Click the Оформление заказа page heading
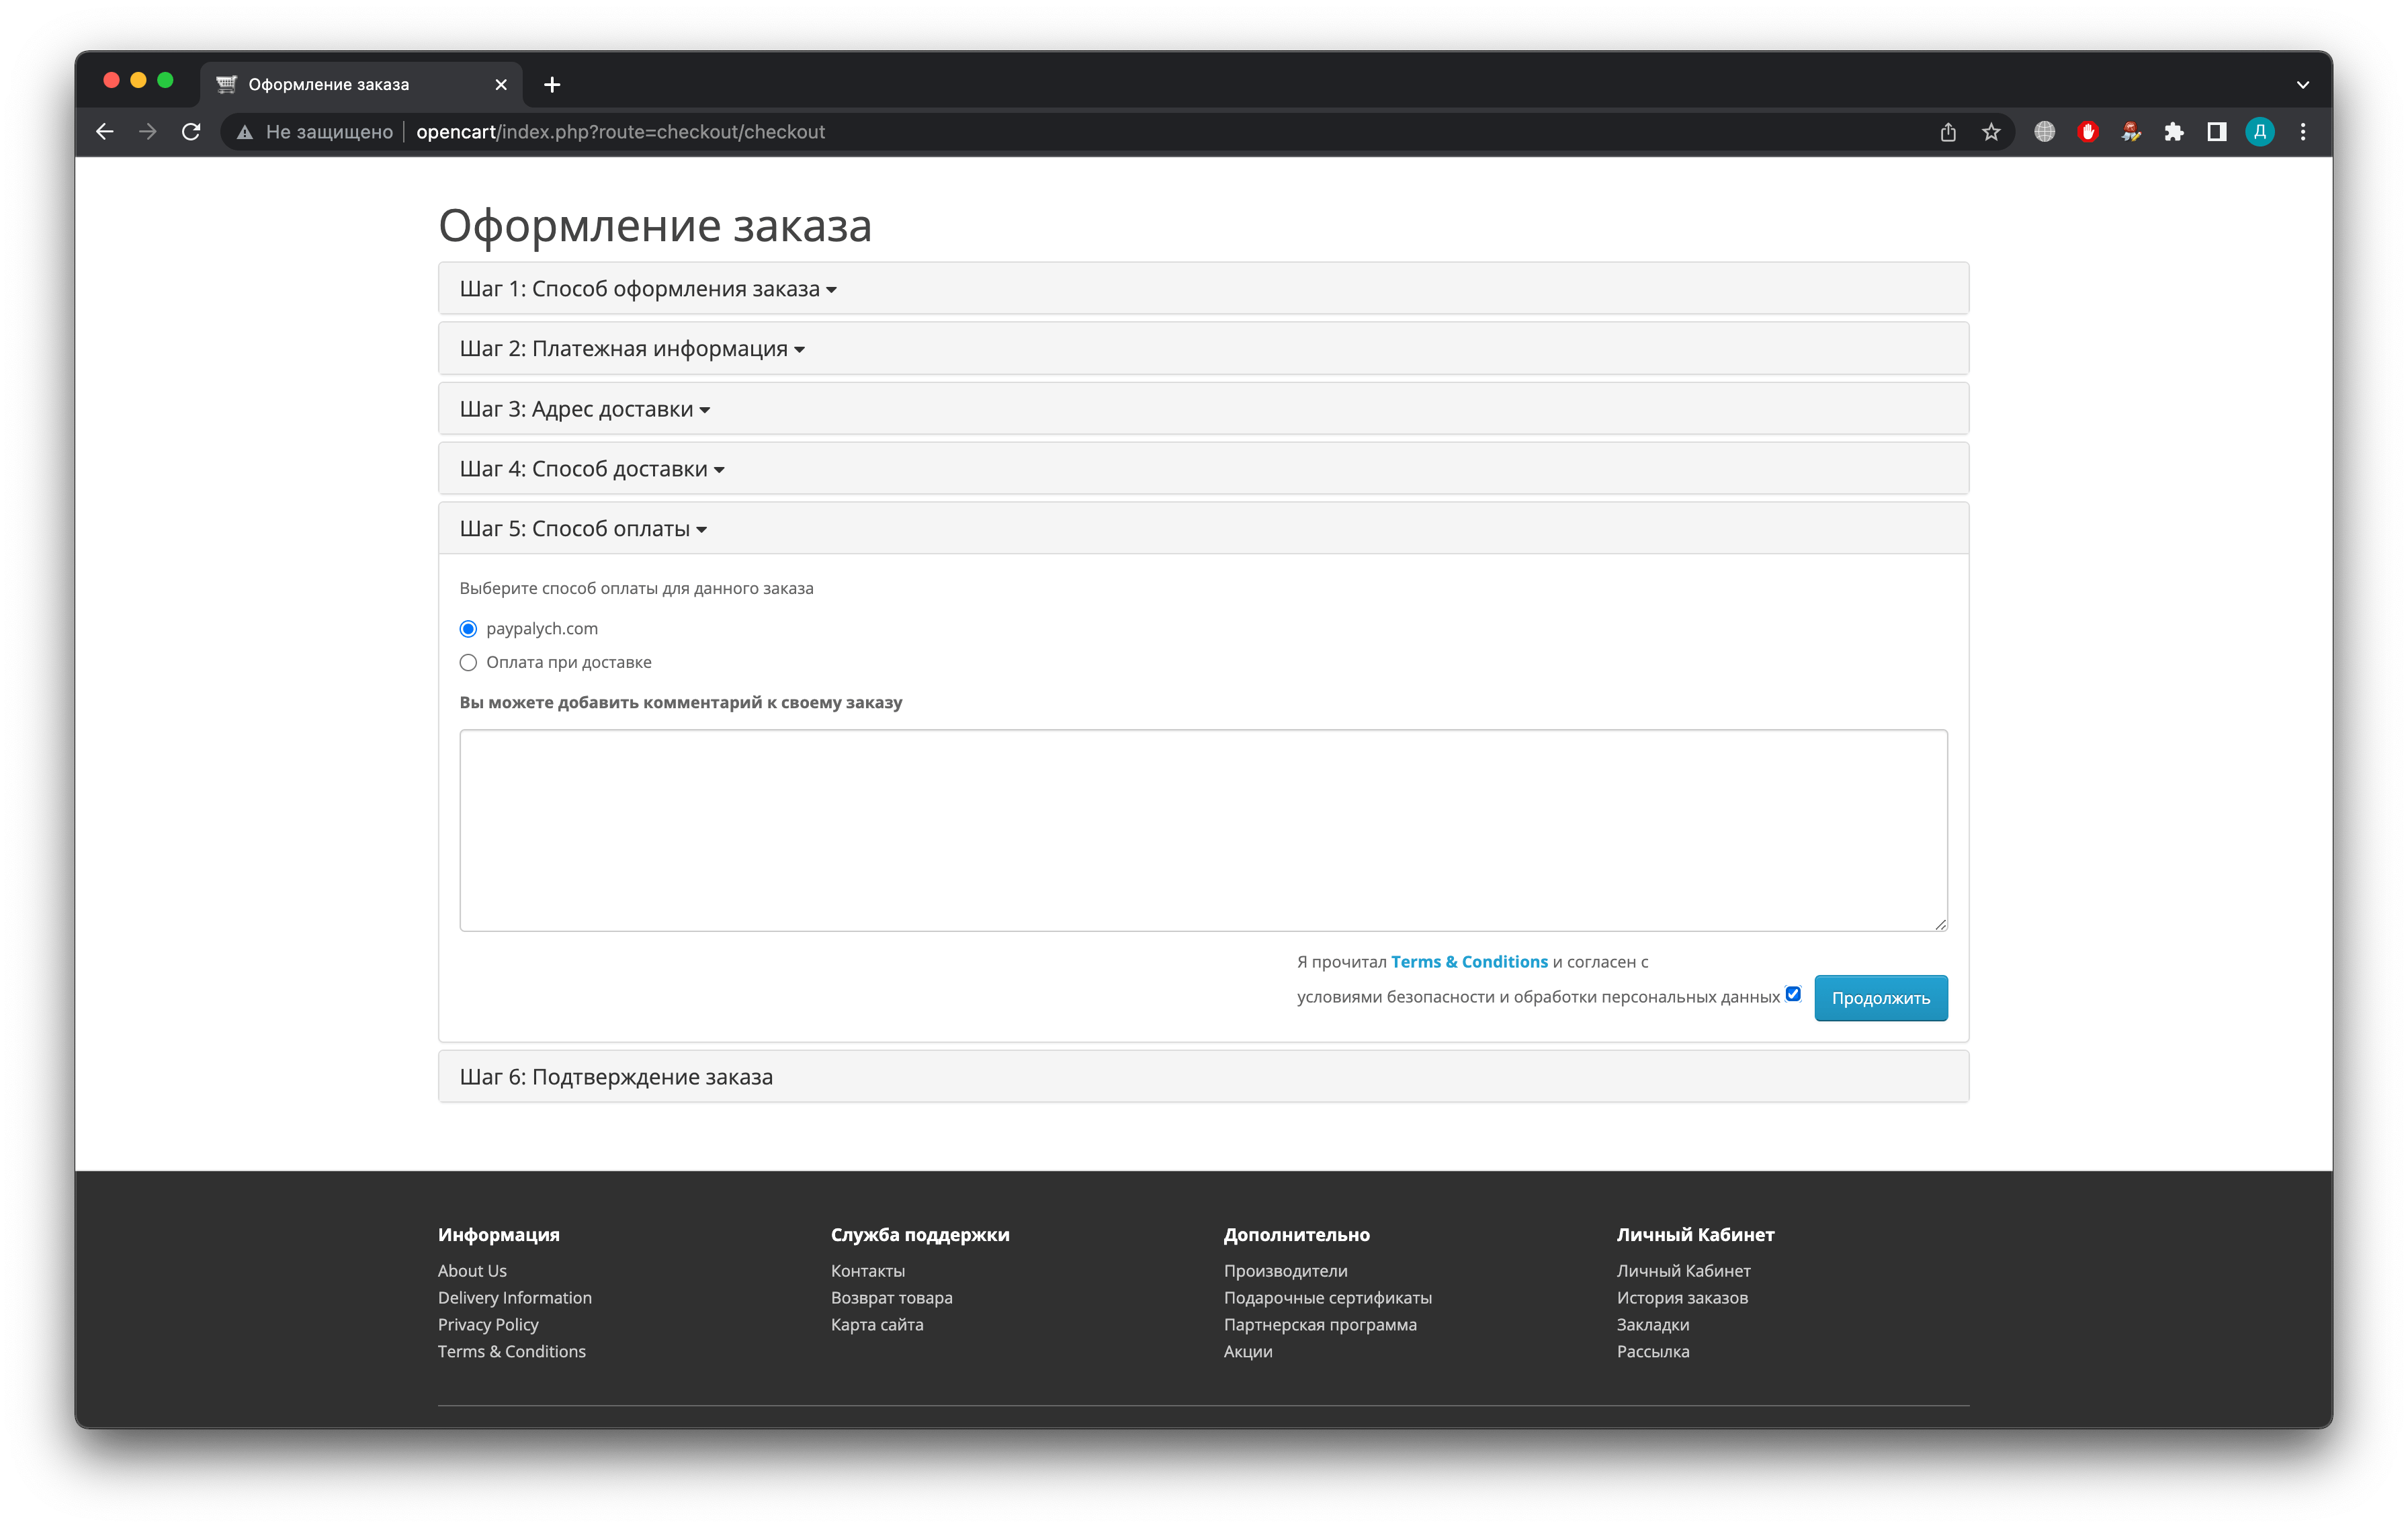 pyautogui.click(x=655, y=226)
